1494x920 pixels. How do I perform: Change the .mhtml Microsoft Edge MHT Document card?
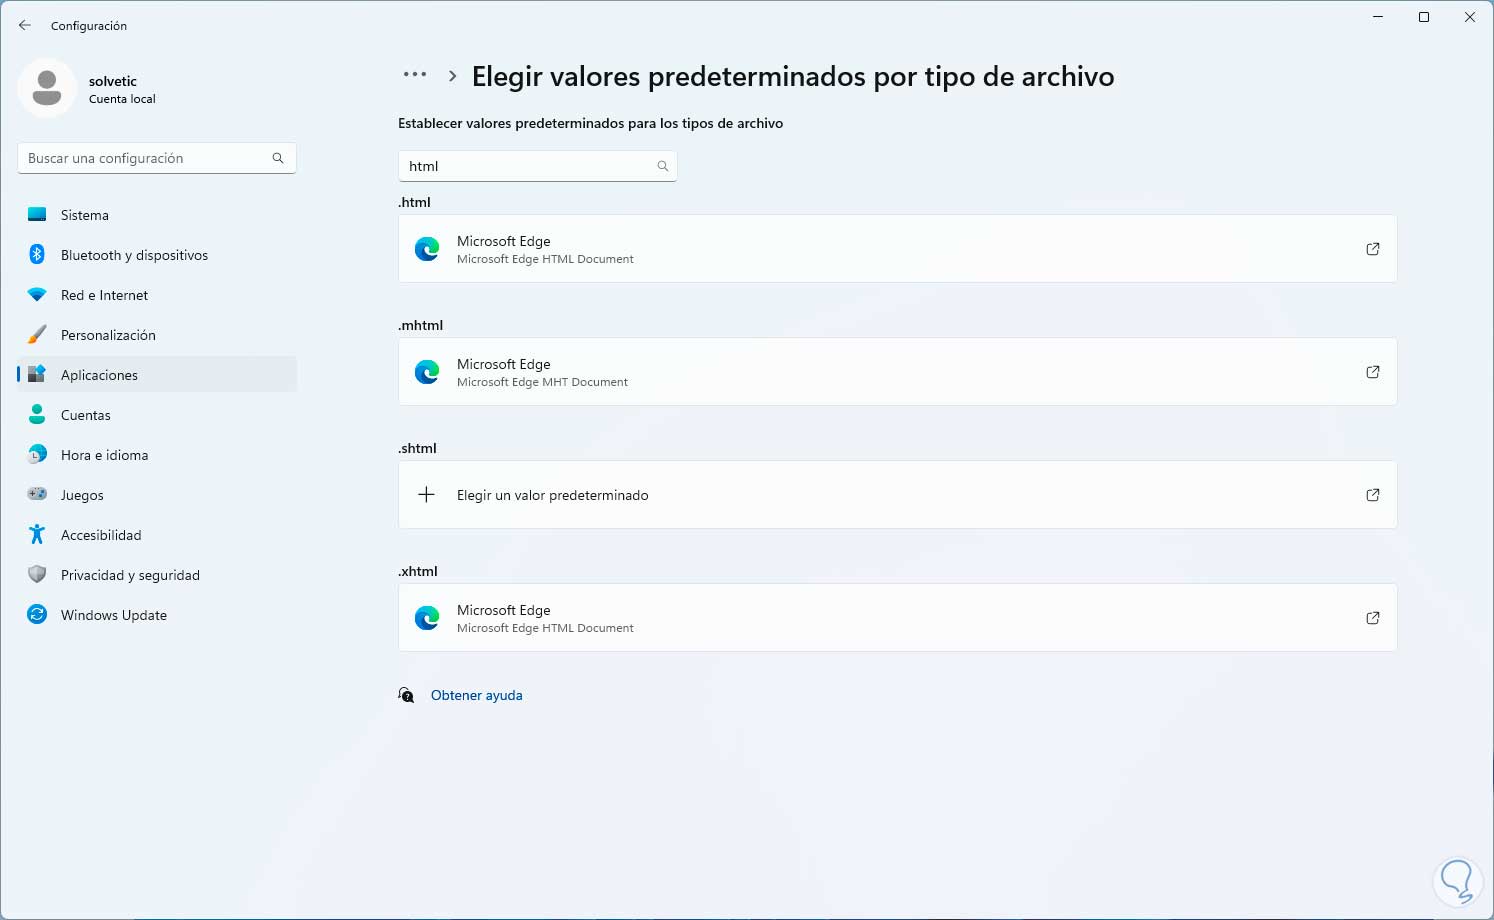(x=897, y=372)
